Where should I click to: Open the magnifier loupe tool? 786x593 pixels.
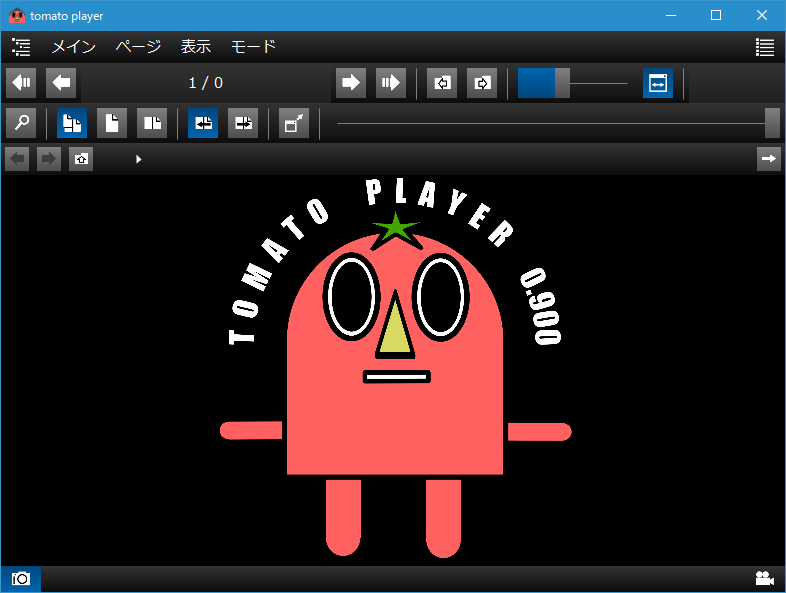(x=21, y=123)
